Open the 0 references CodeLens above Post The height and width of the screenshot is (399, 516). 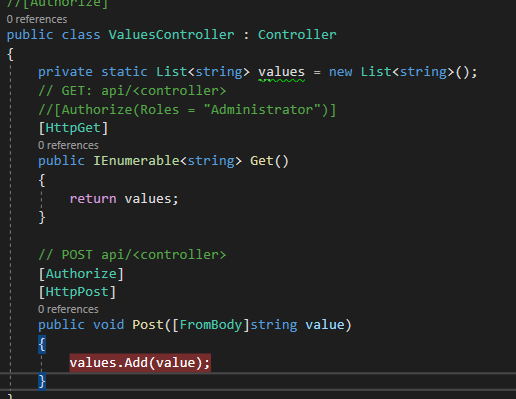pos(68,309)
